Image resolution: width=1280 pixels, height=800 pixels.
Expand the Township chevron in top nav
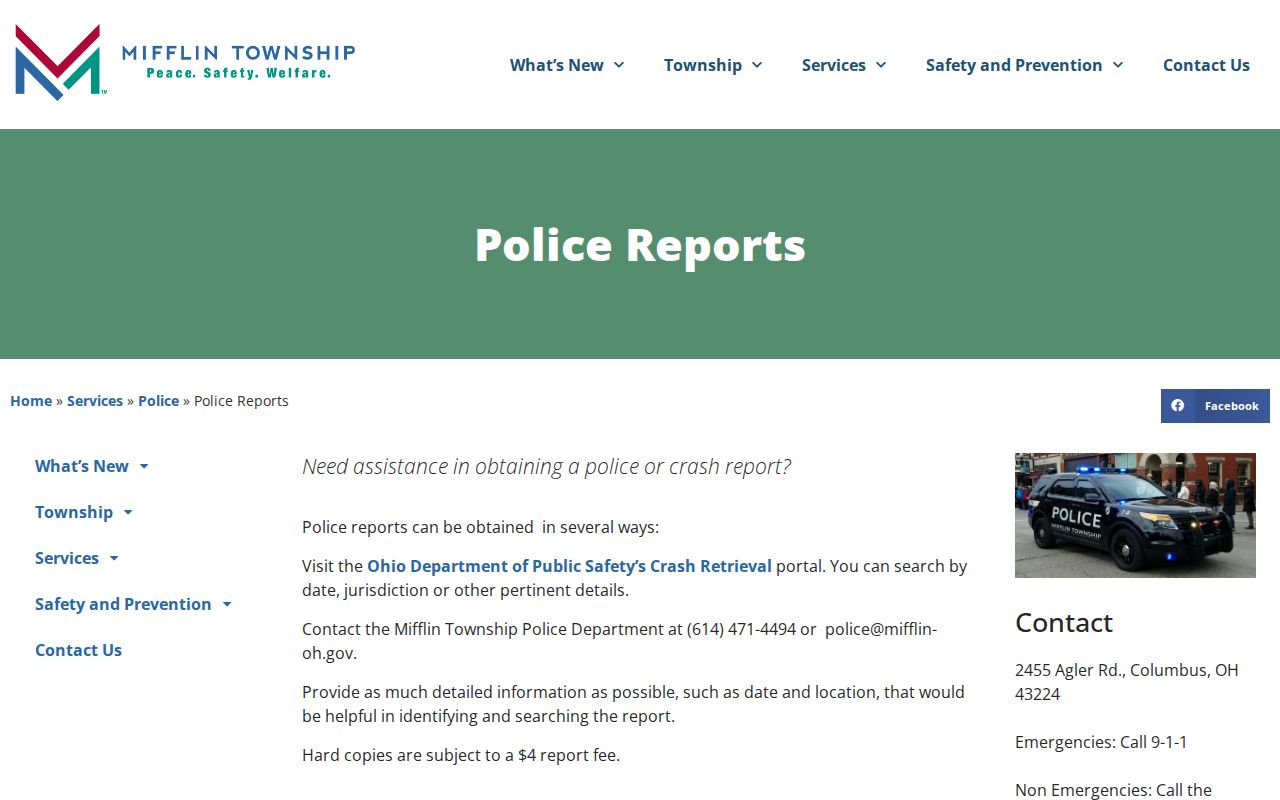pos(757,65)
